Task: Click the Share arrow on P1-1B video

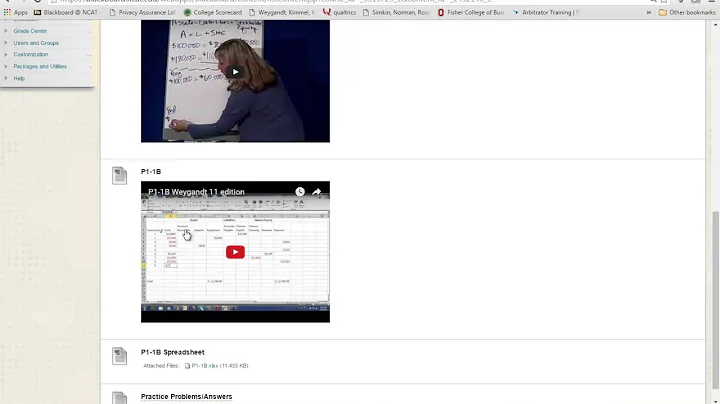Action: (x=316, y=191)
